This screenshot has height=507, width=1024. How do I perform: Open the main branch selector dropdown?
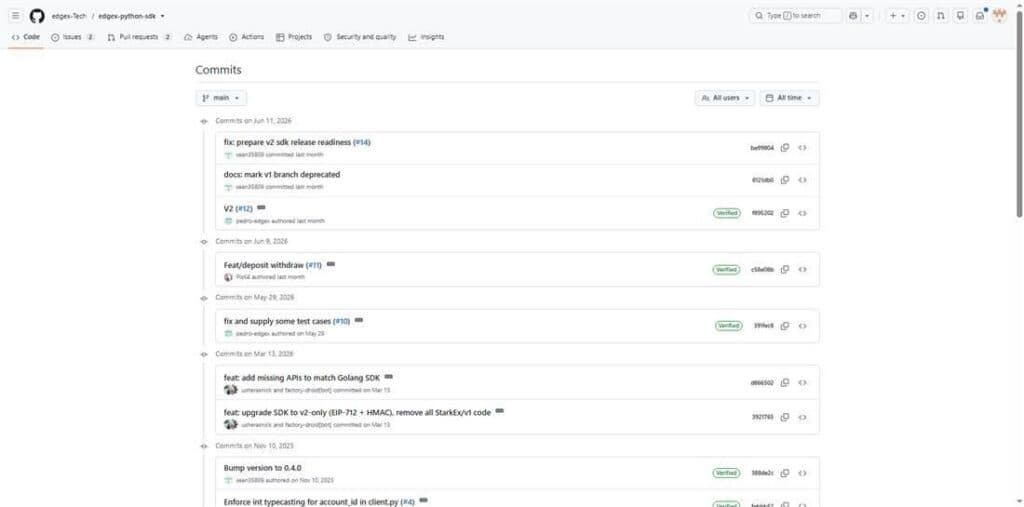(221, 98)
